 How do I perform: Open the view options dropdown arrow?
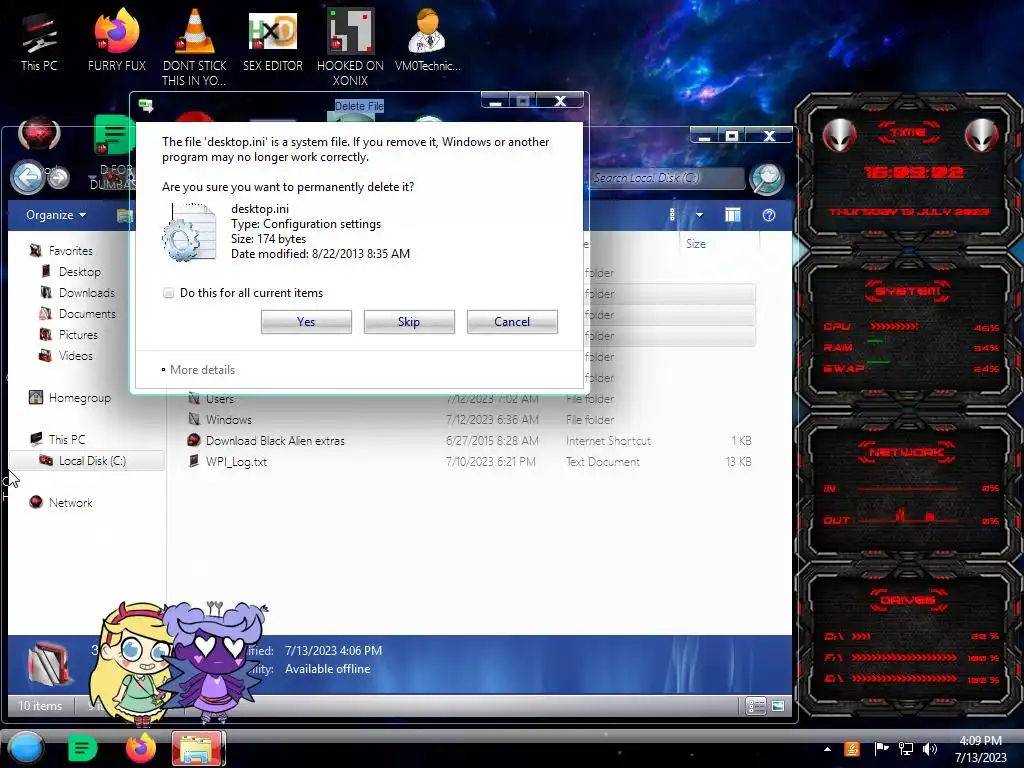[699, 215]
